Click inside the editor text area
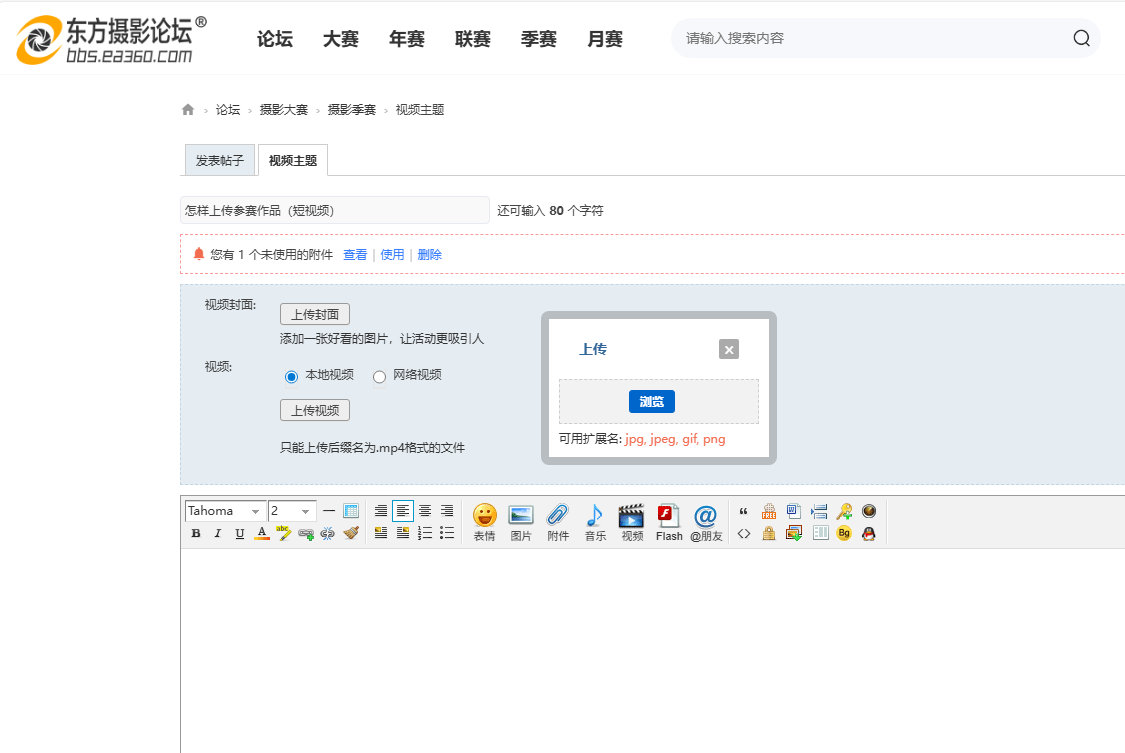The width and height of the screenshot is (1125, 753). coord(652,650)
